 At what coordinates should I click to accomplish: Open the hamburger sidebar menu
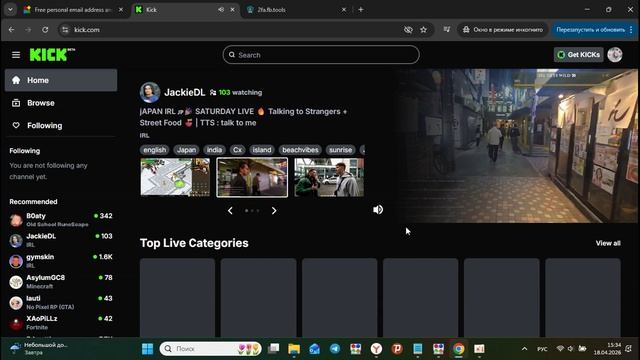coord(16,55)
